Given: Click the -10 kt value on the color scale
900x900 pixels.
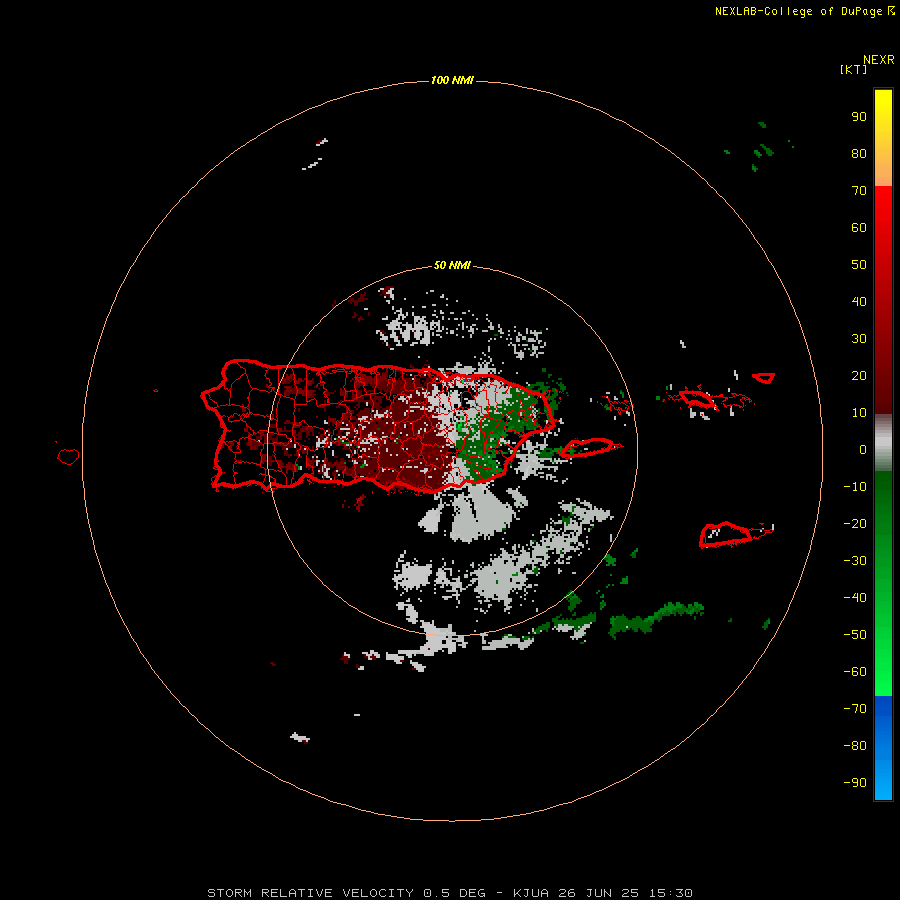Looking at the screenshot, I should click(855, 487).
